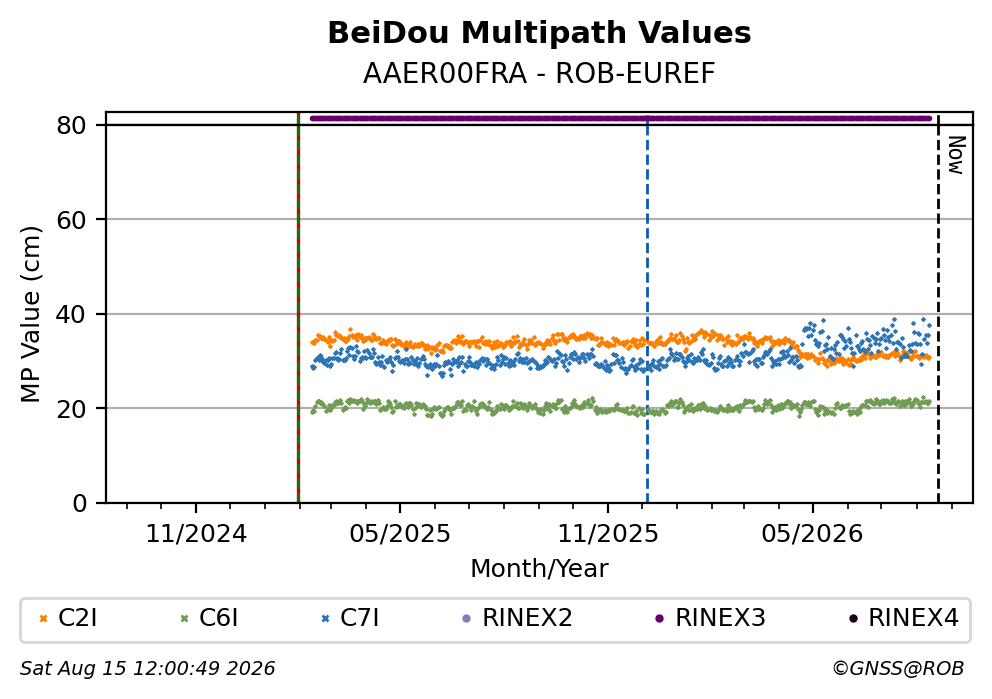Click the MP Value (cm) axis label
Image resolution: width=992 pixels, height=699 pixels.
(x=30, y=314)
